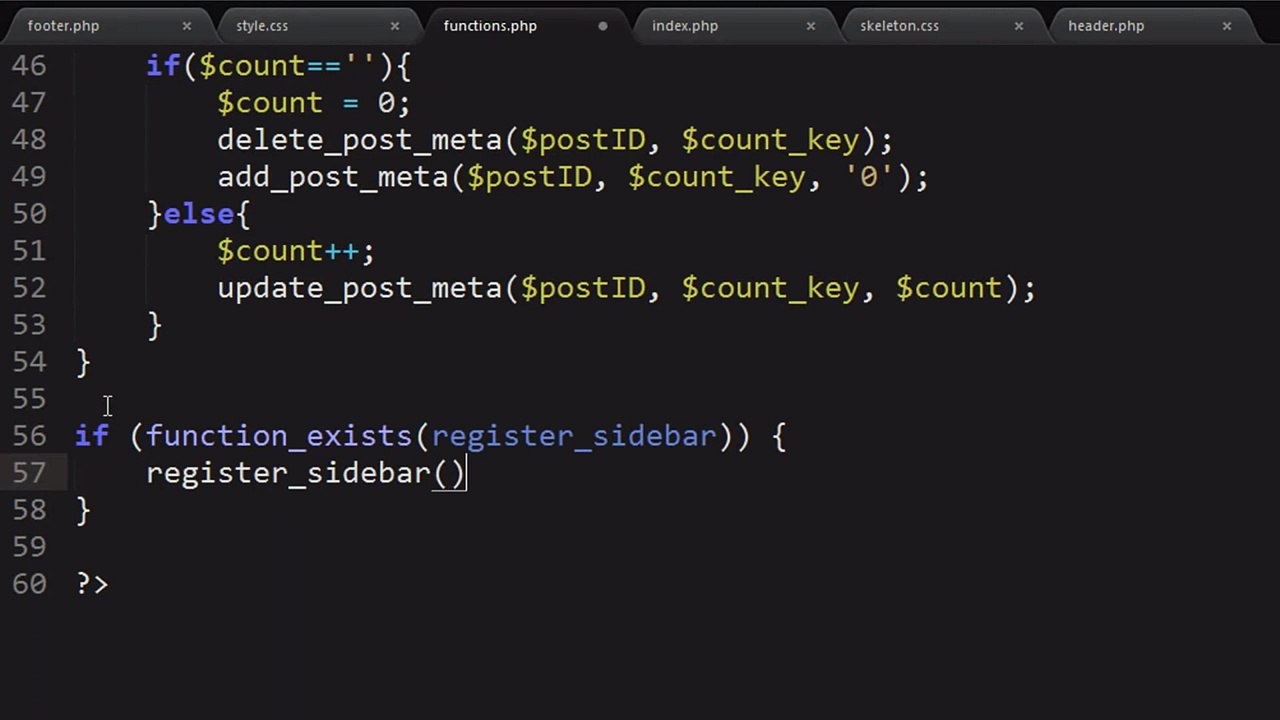Click line number 52 in gutter
This screenshot has width=1280, height=720.
(x=29, y=288)
